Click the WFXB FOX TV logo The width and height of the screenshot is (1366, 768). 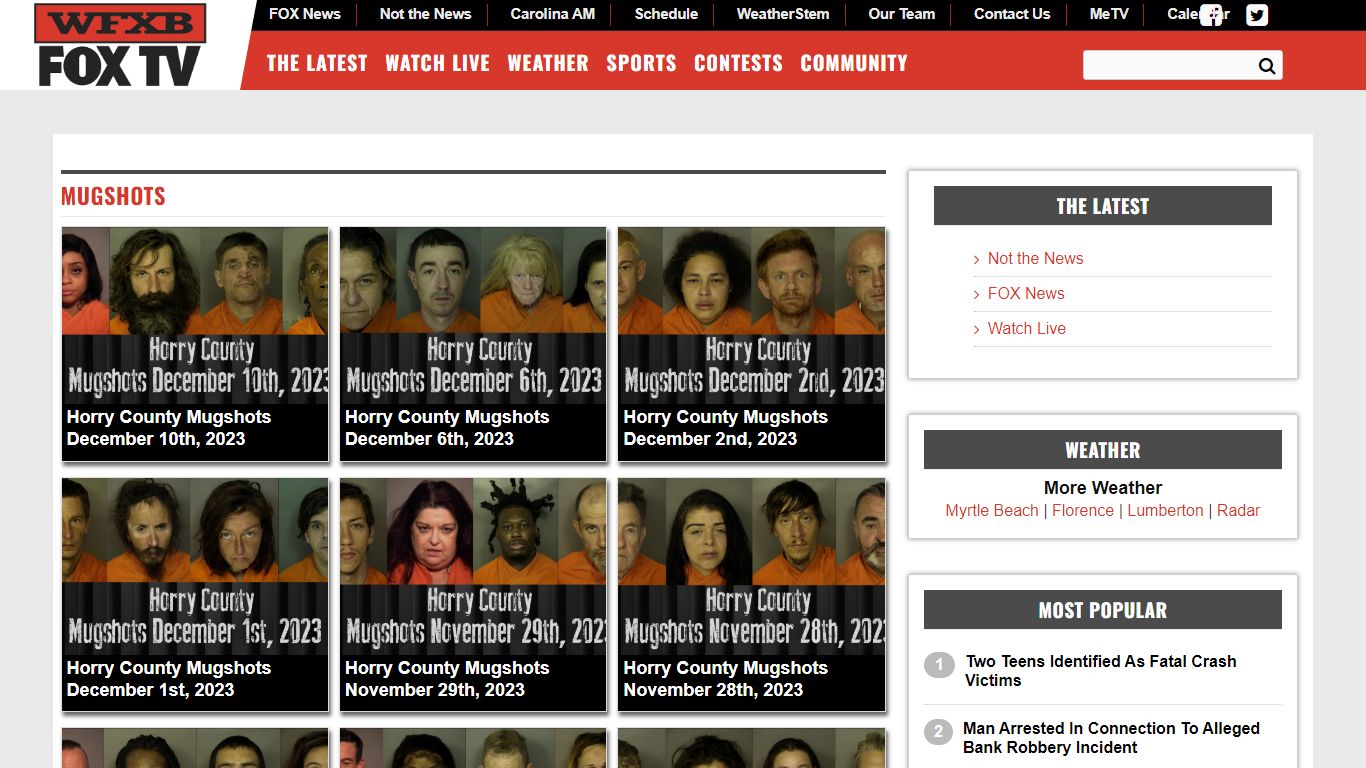(x=120, y=45)
